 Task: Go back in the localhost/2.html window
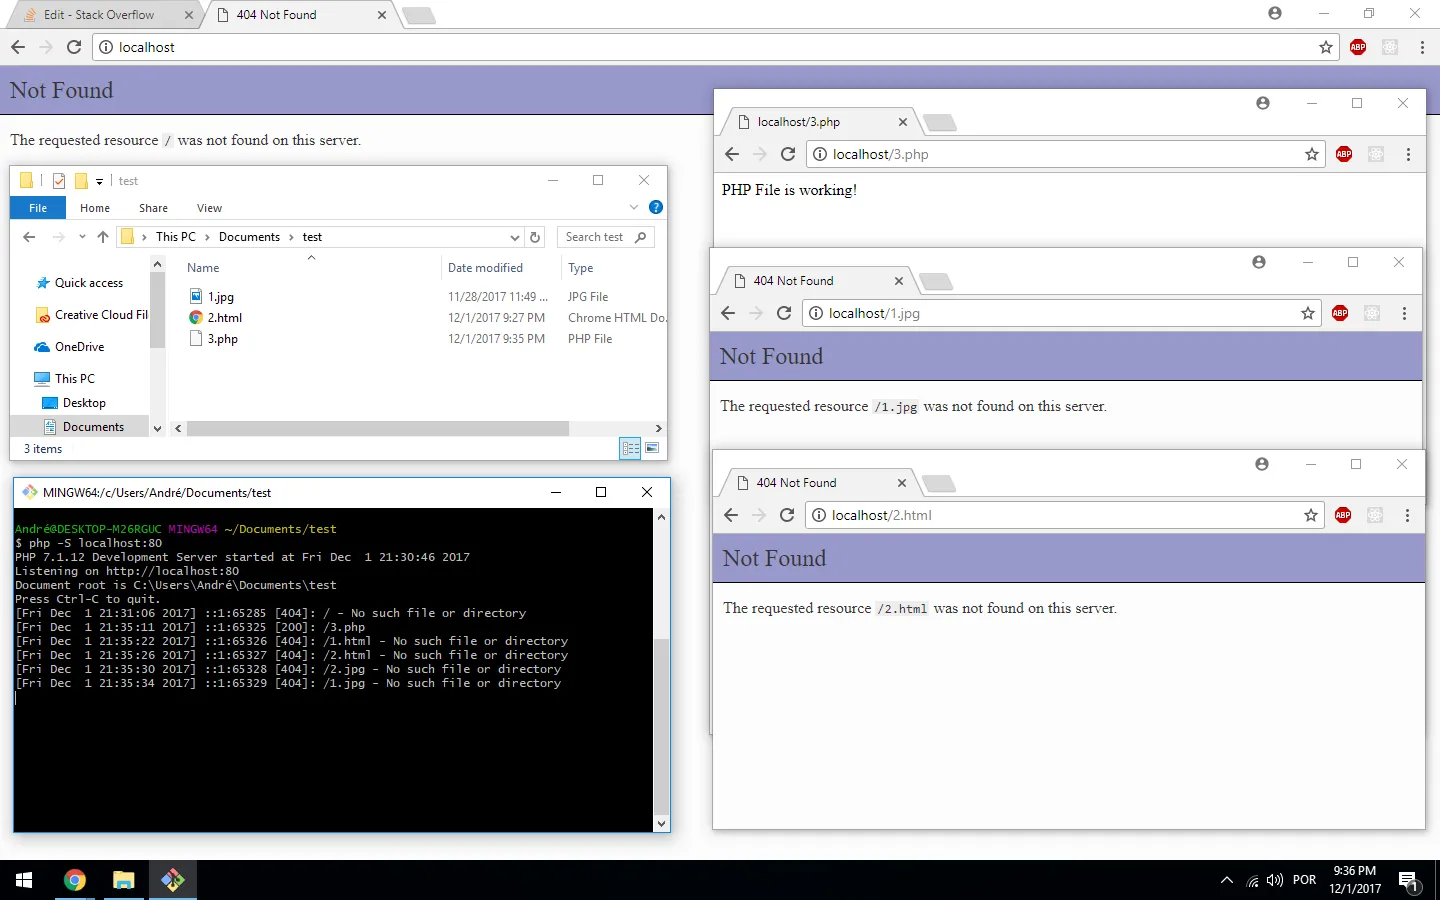731,515
